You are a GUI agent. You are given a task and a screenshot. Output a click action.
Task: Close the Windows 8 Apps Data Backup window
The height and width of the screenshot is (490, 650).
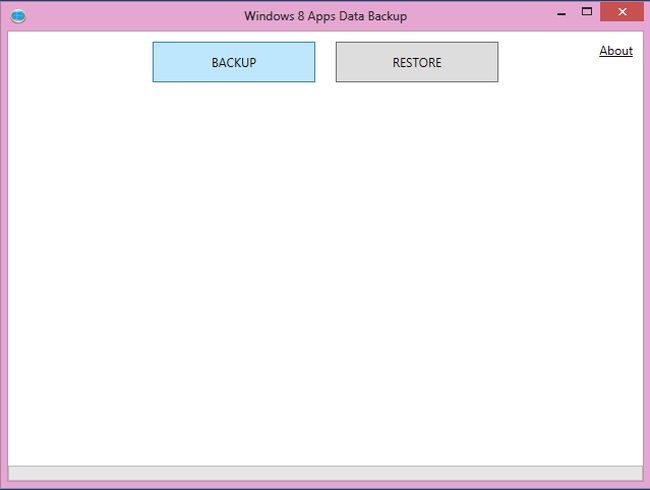622,12
